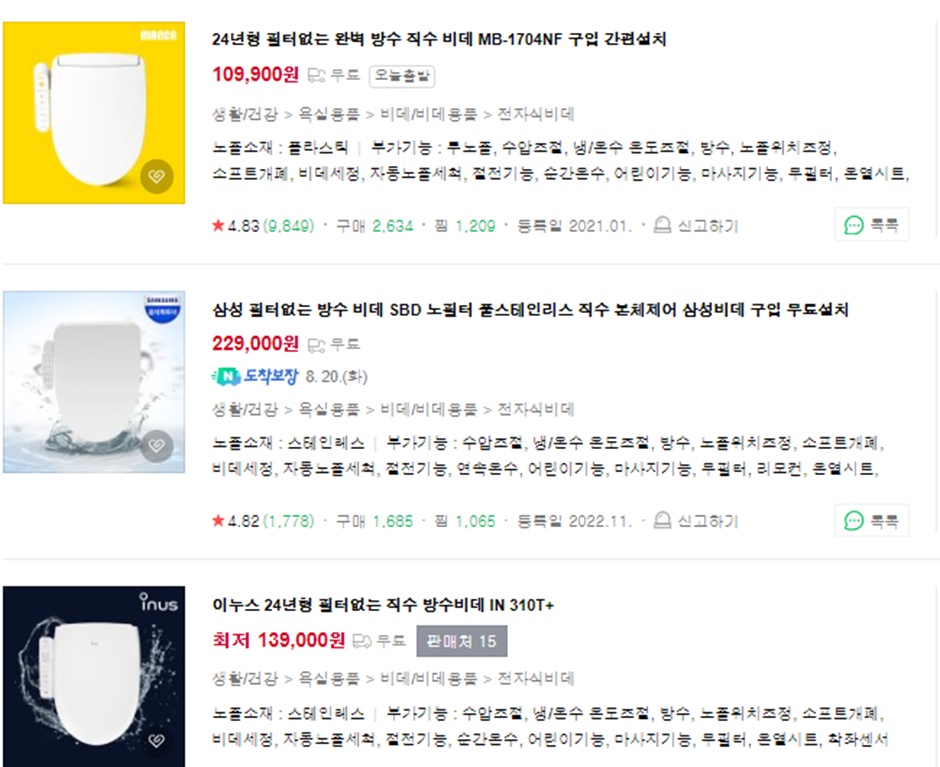Image resolution: width=940 pixels, height=767 pixels.
Task: Toggle wishlist heart on the inus bidet image
Action: point(156,740)
